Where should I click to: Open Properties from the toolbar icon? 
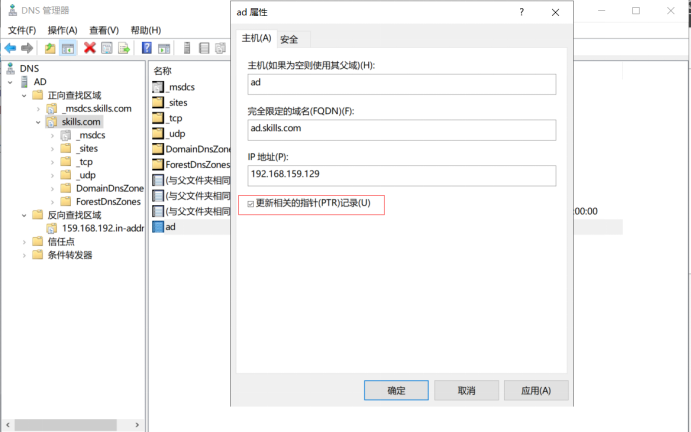pyautogui.click(x=107, y=48)
